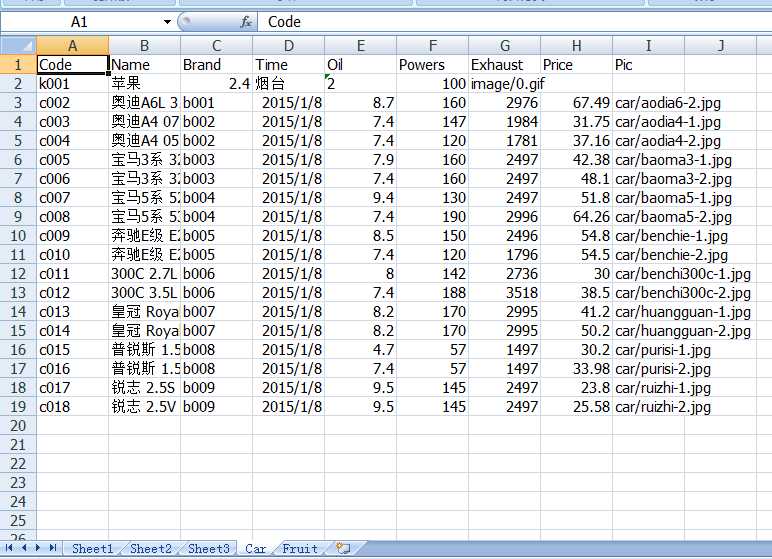The height and width of the screenshot is (559, 772).
Task: Select the Brand header cell
Action: (x=217, y=65)
